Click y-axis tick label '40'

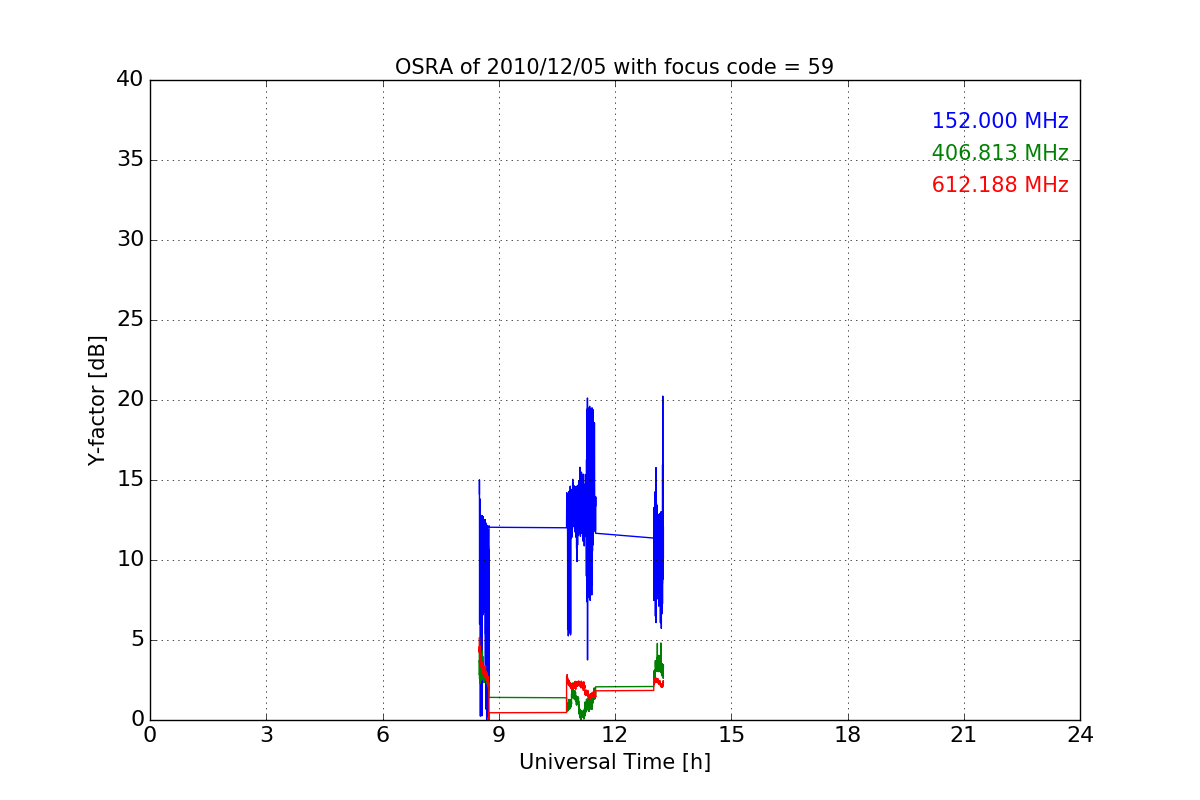pos(130,80)
